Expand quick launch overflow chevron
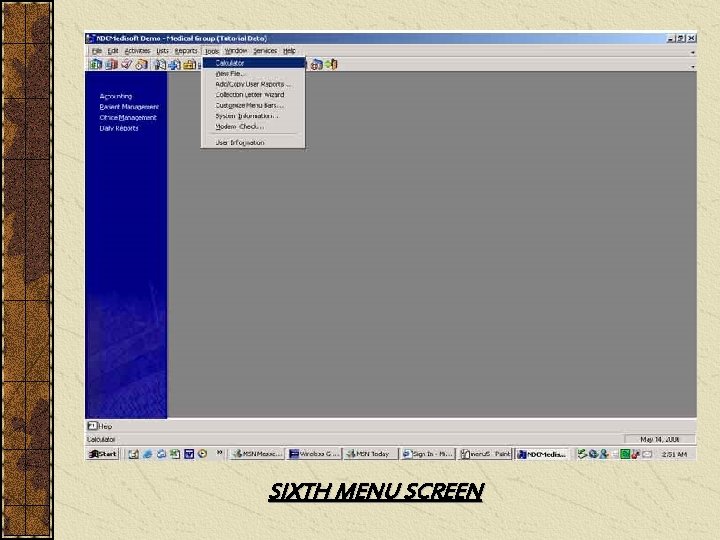Screen dimensions: 720x540 pyautogui.click(x=219, y=453)
